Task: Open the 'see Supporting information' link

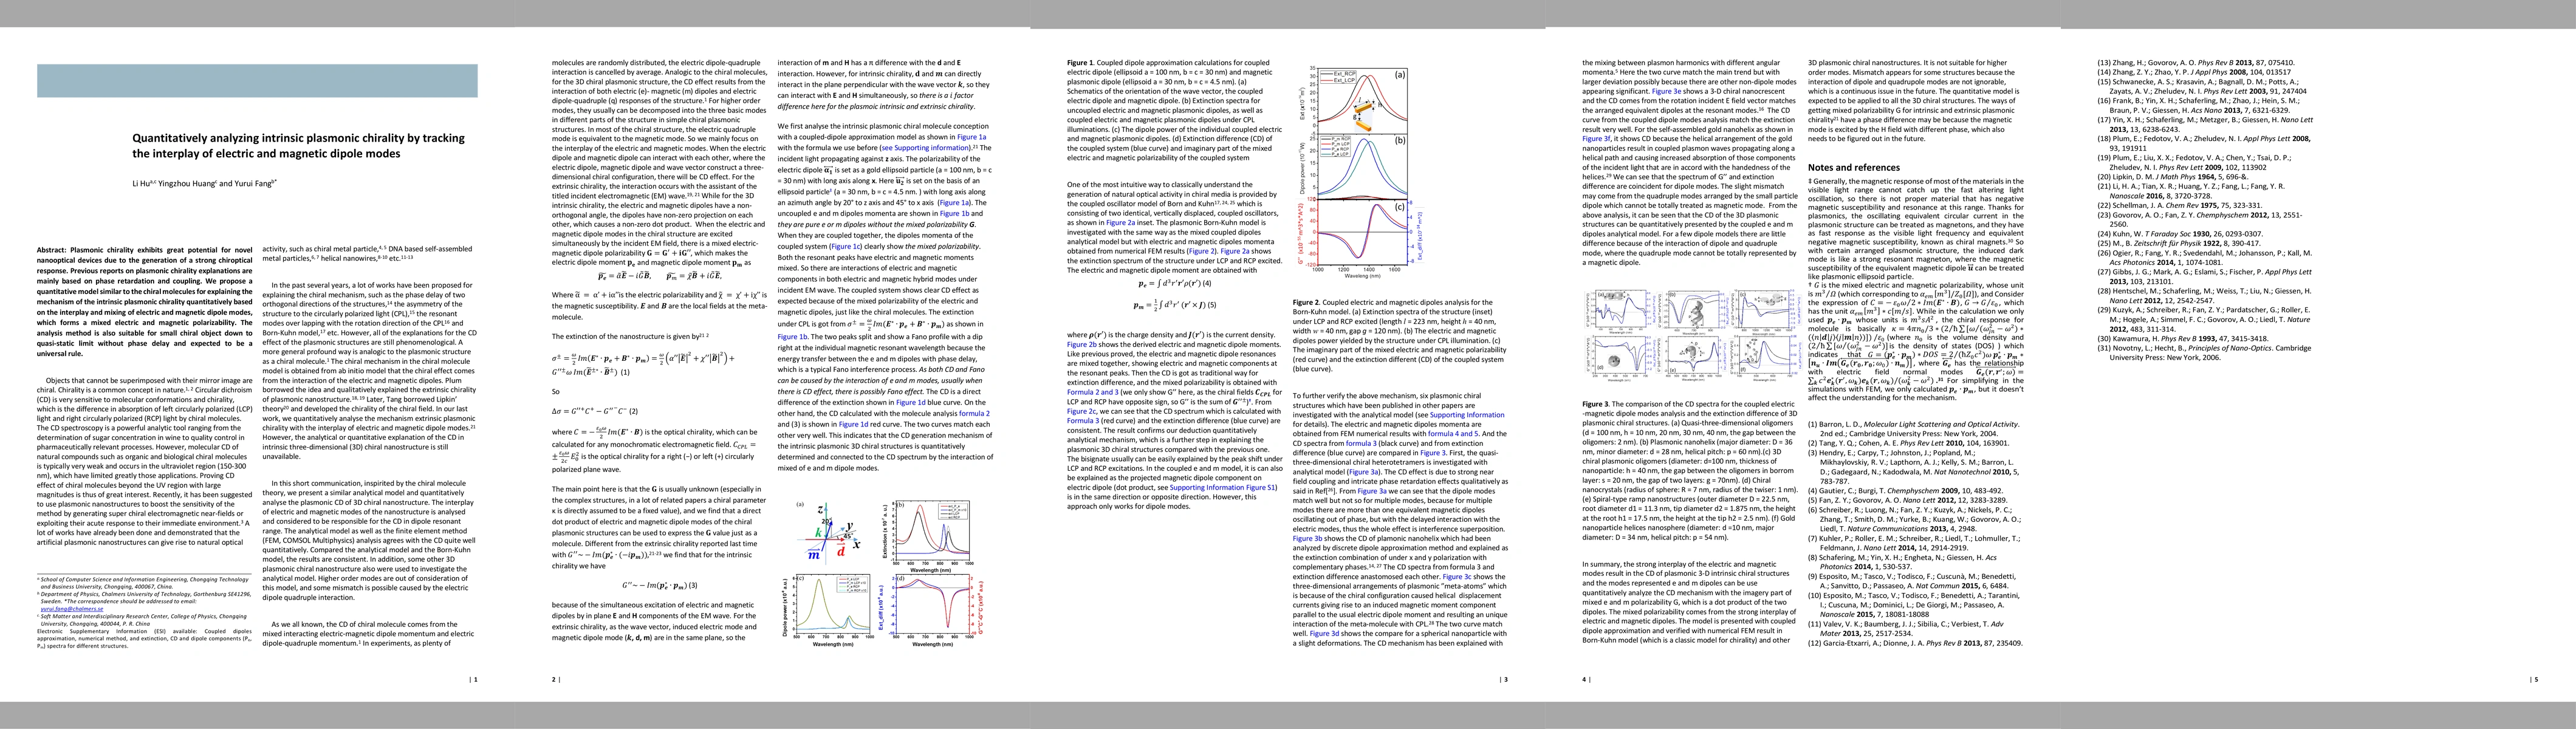Action: (x=925, y=147)
